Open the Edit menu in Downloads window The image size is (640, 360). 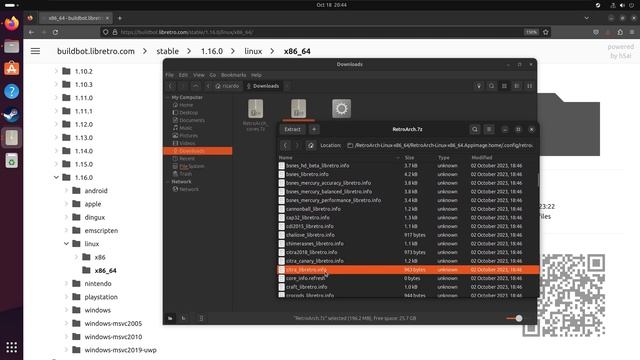pos(183,75)
